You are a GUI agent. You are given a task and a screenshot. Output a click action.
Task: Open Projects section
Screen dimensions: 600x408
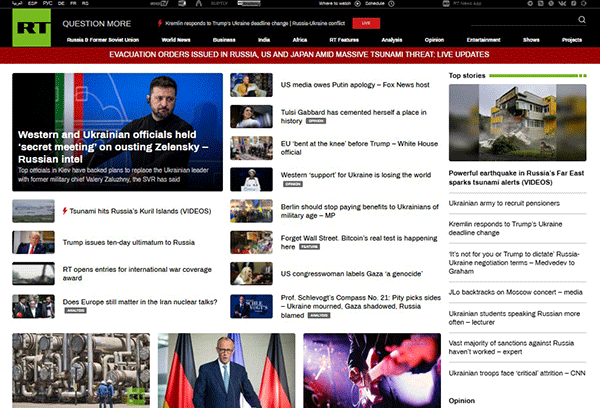(572, 40)
